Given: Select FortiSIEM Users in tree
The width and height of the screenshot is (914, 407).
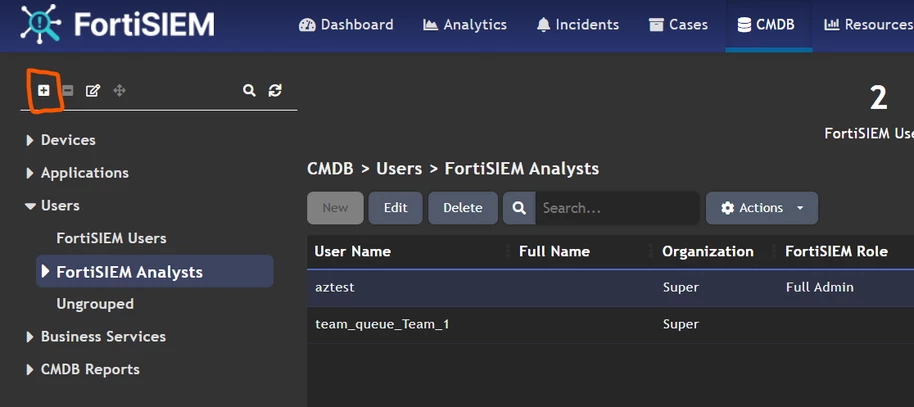Looking at the screenshot, I should point(111,238).
